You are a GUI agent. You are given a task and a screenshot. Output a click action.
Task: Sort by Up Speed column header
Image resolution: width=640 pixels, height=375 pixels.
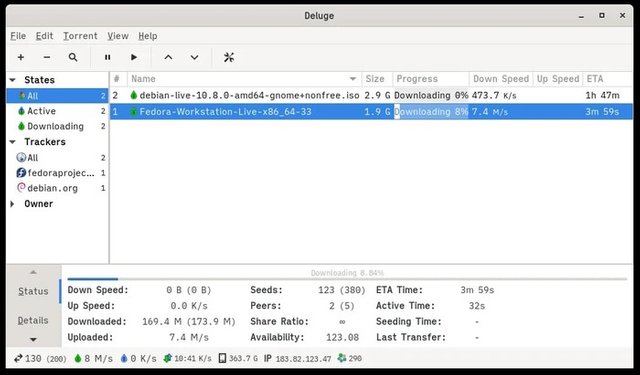(x=558, y=79)
